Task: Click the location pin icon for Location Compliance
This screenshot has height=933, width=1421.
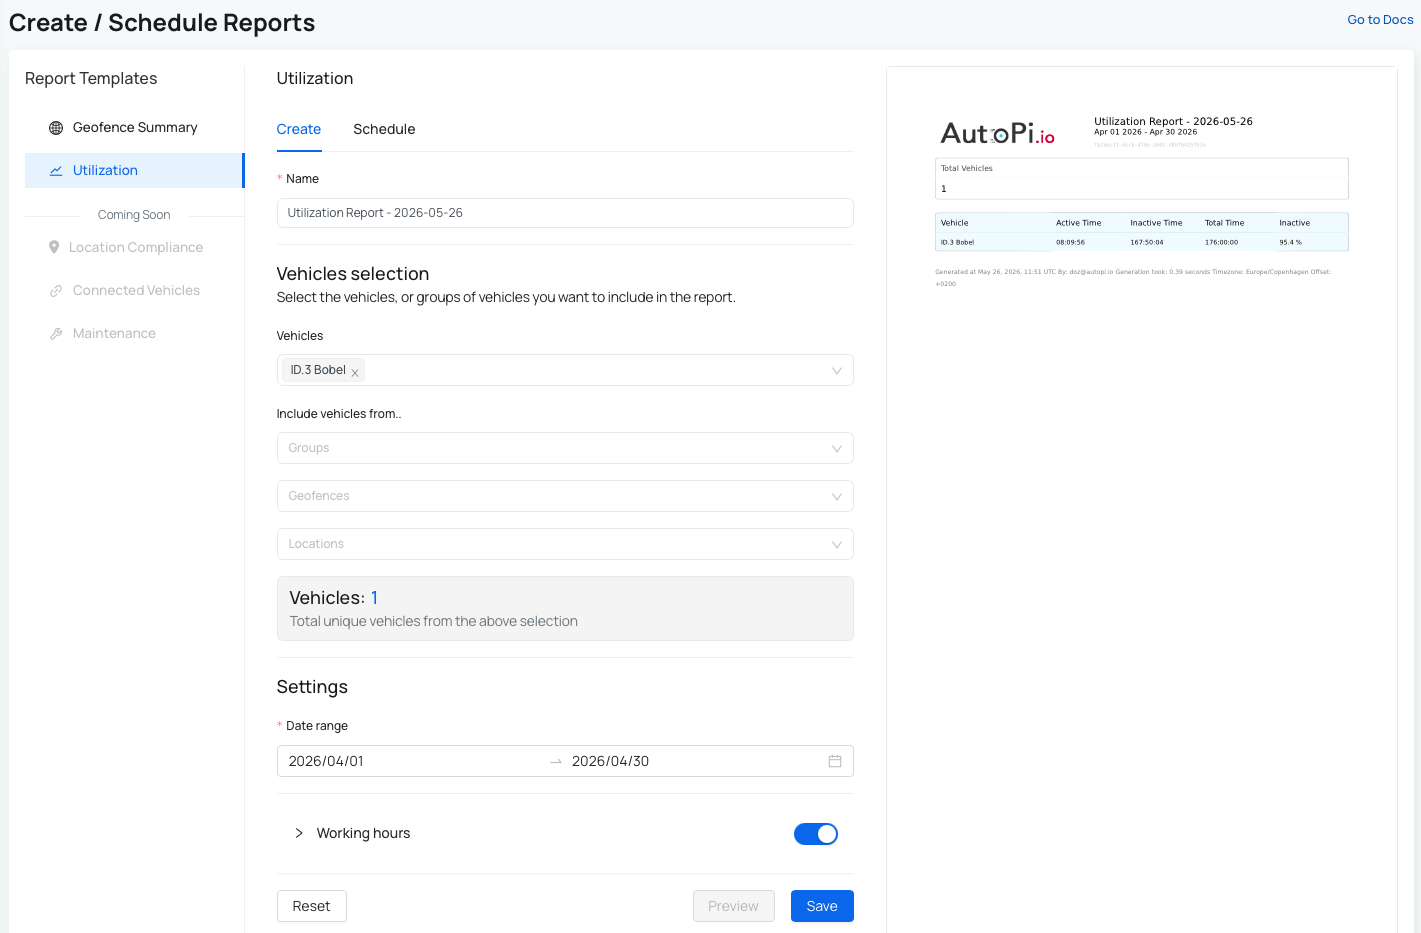Action: [54, 247]
